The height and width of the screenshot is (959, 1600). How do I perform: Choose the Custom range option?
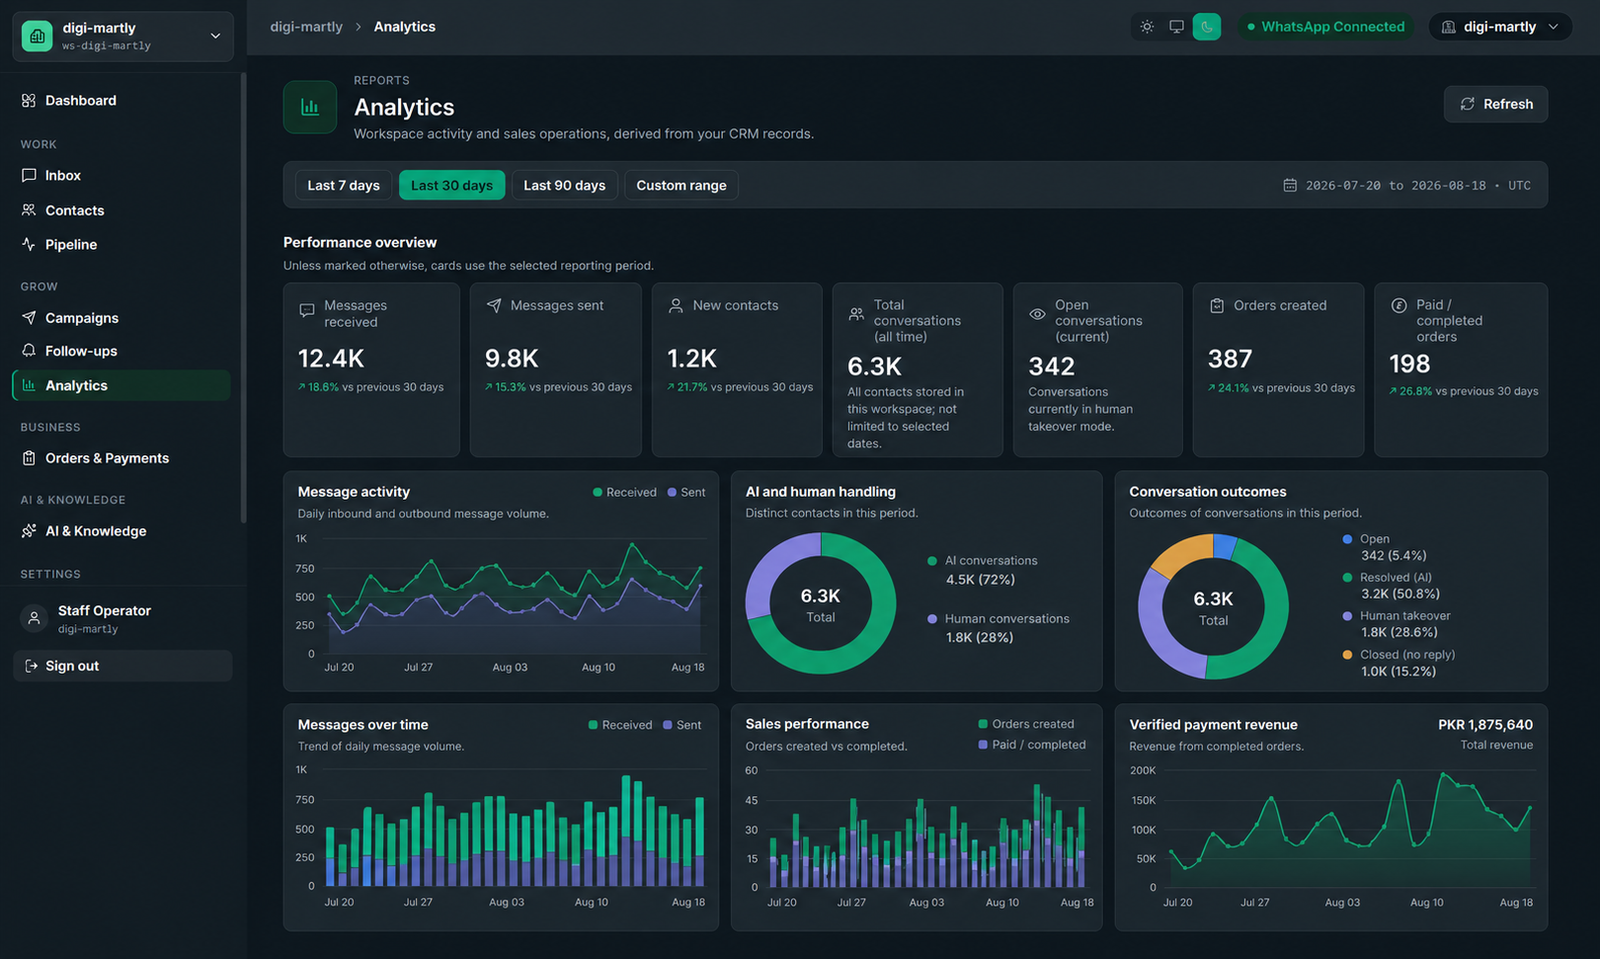[681, 185]
